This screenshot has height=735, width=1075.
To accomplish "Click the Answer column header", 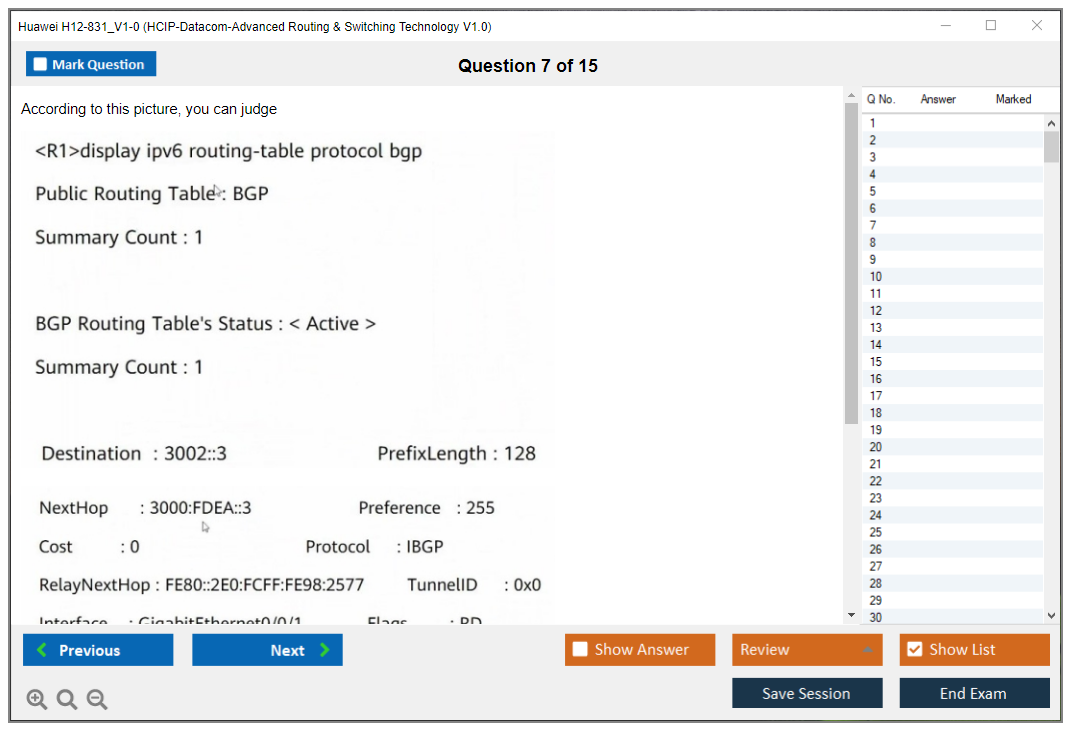I will [938, 99].
